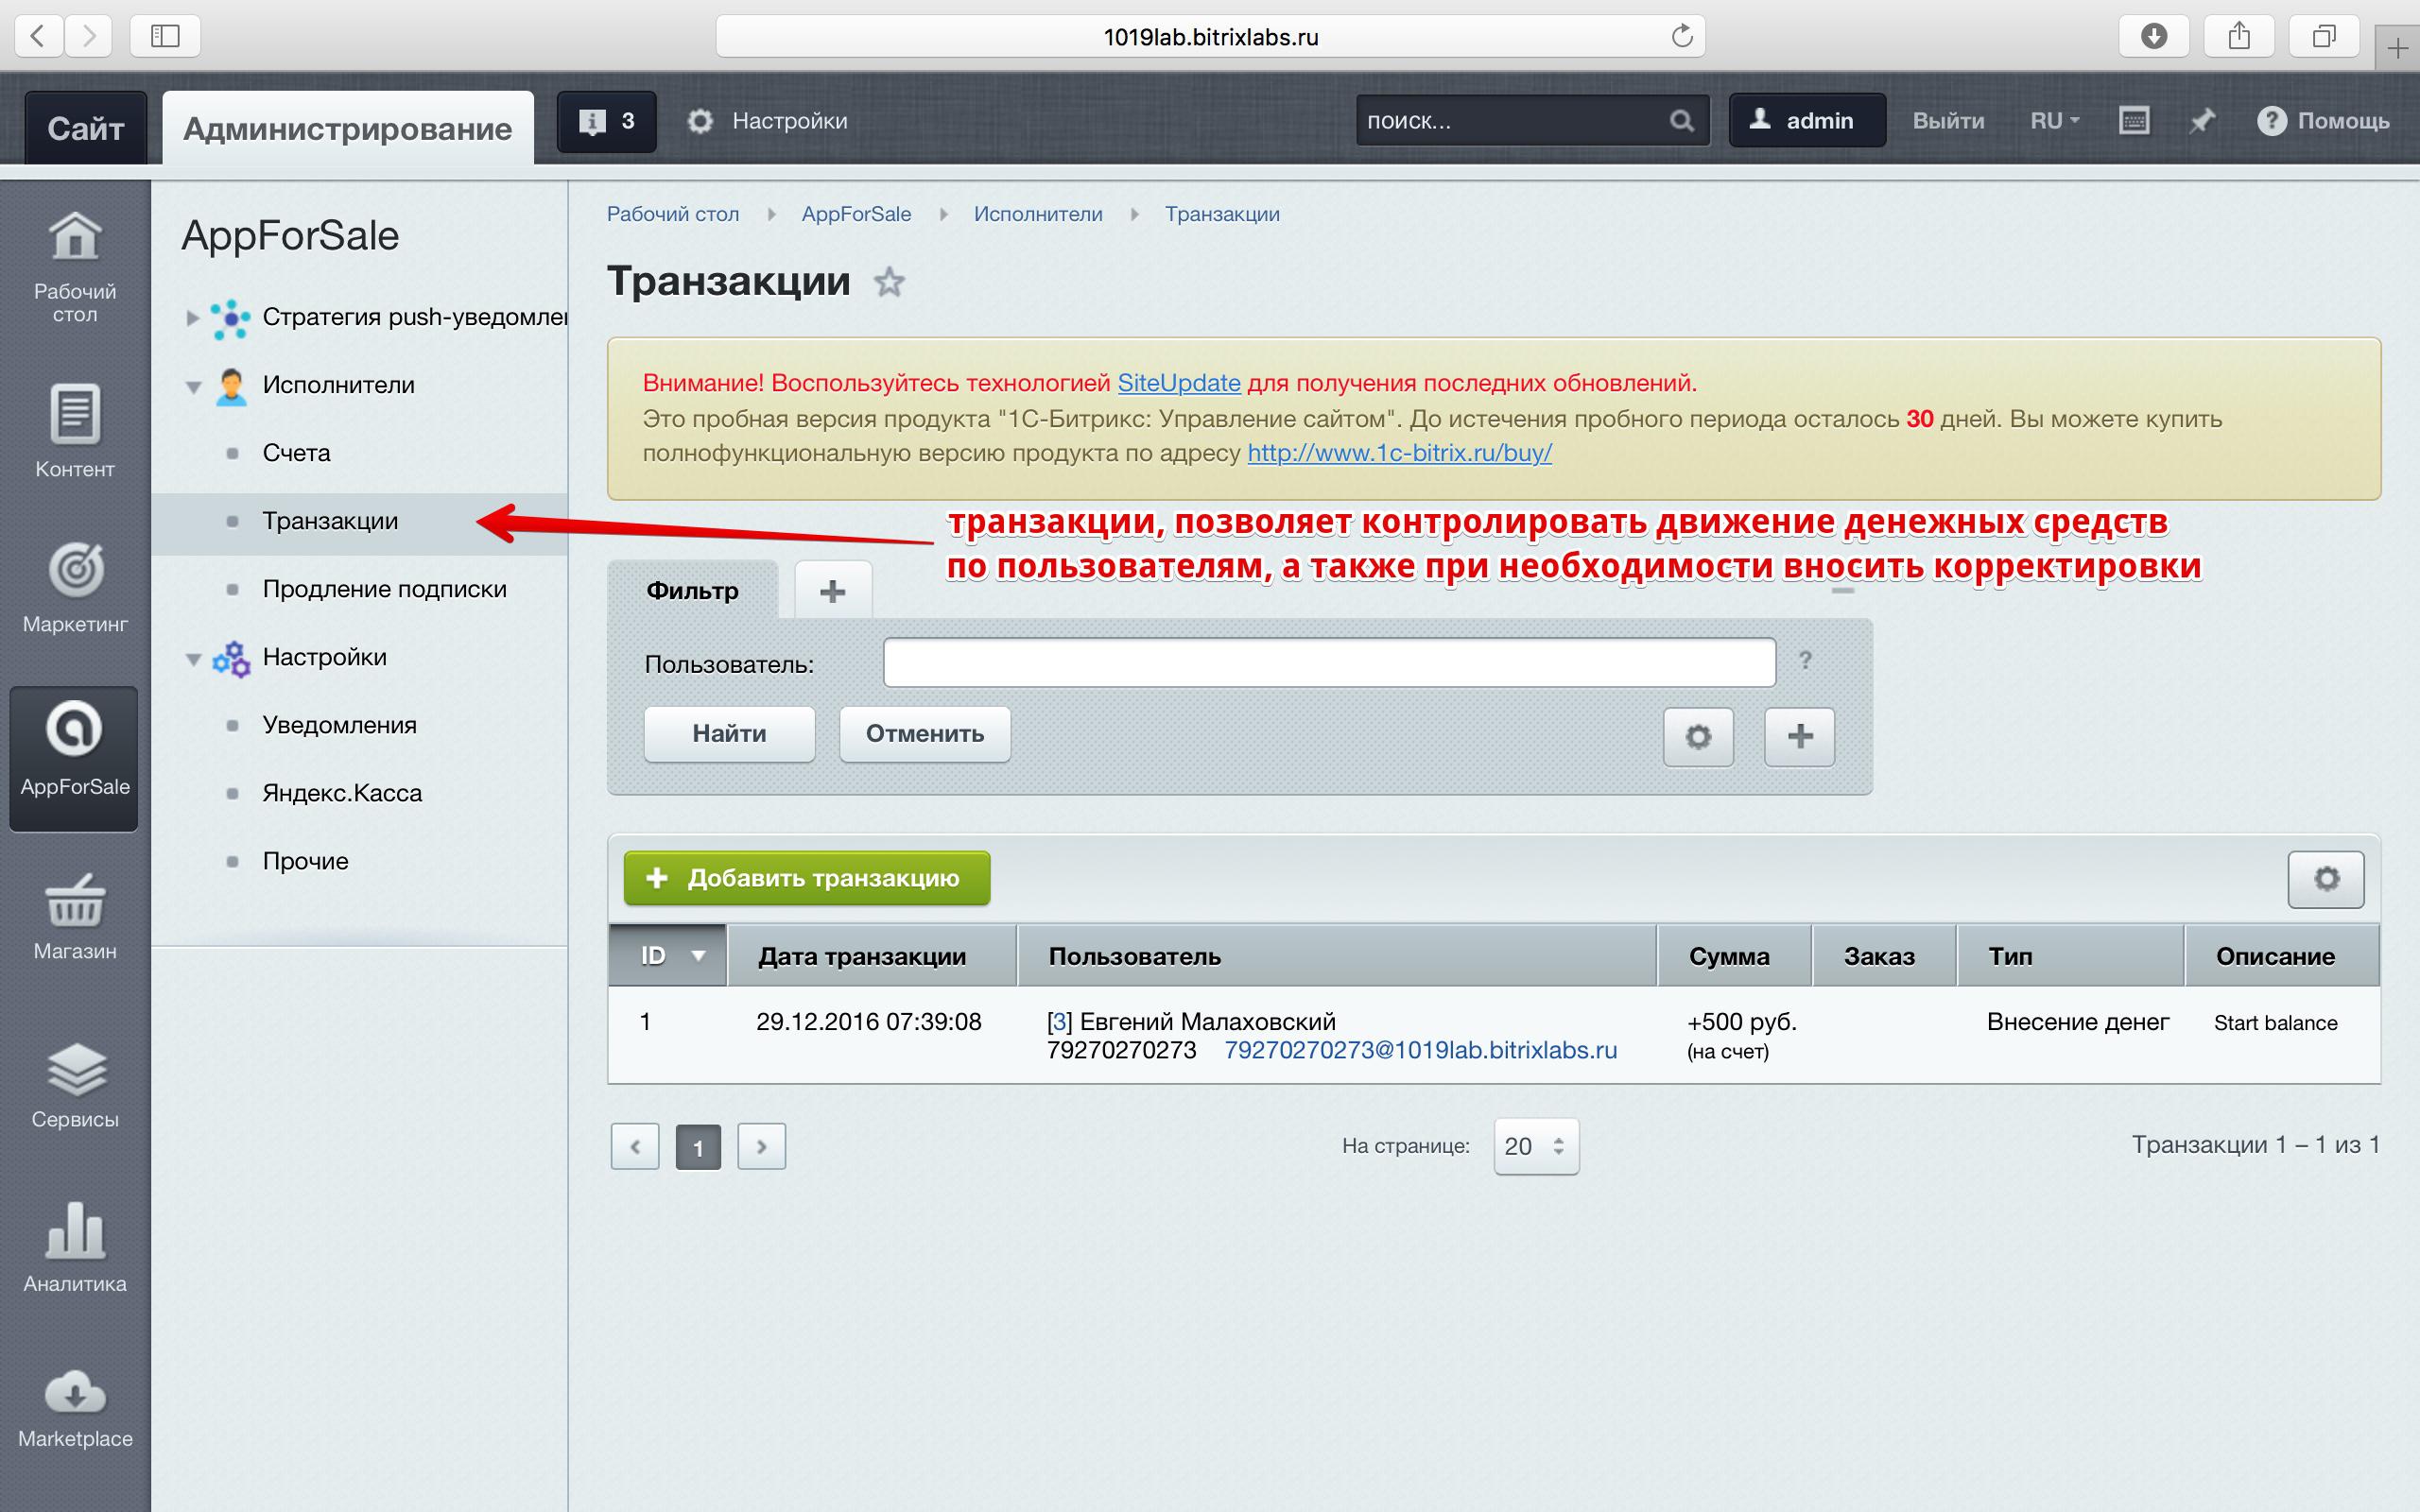This screenshot has width=2420, height=1512.
Task: Open Прочие tree item
Action: pyautogui.click(x=305, y=861)
